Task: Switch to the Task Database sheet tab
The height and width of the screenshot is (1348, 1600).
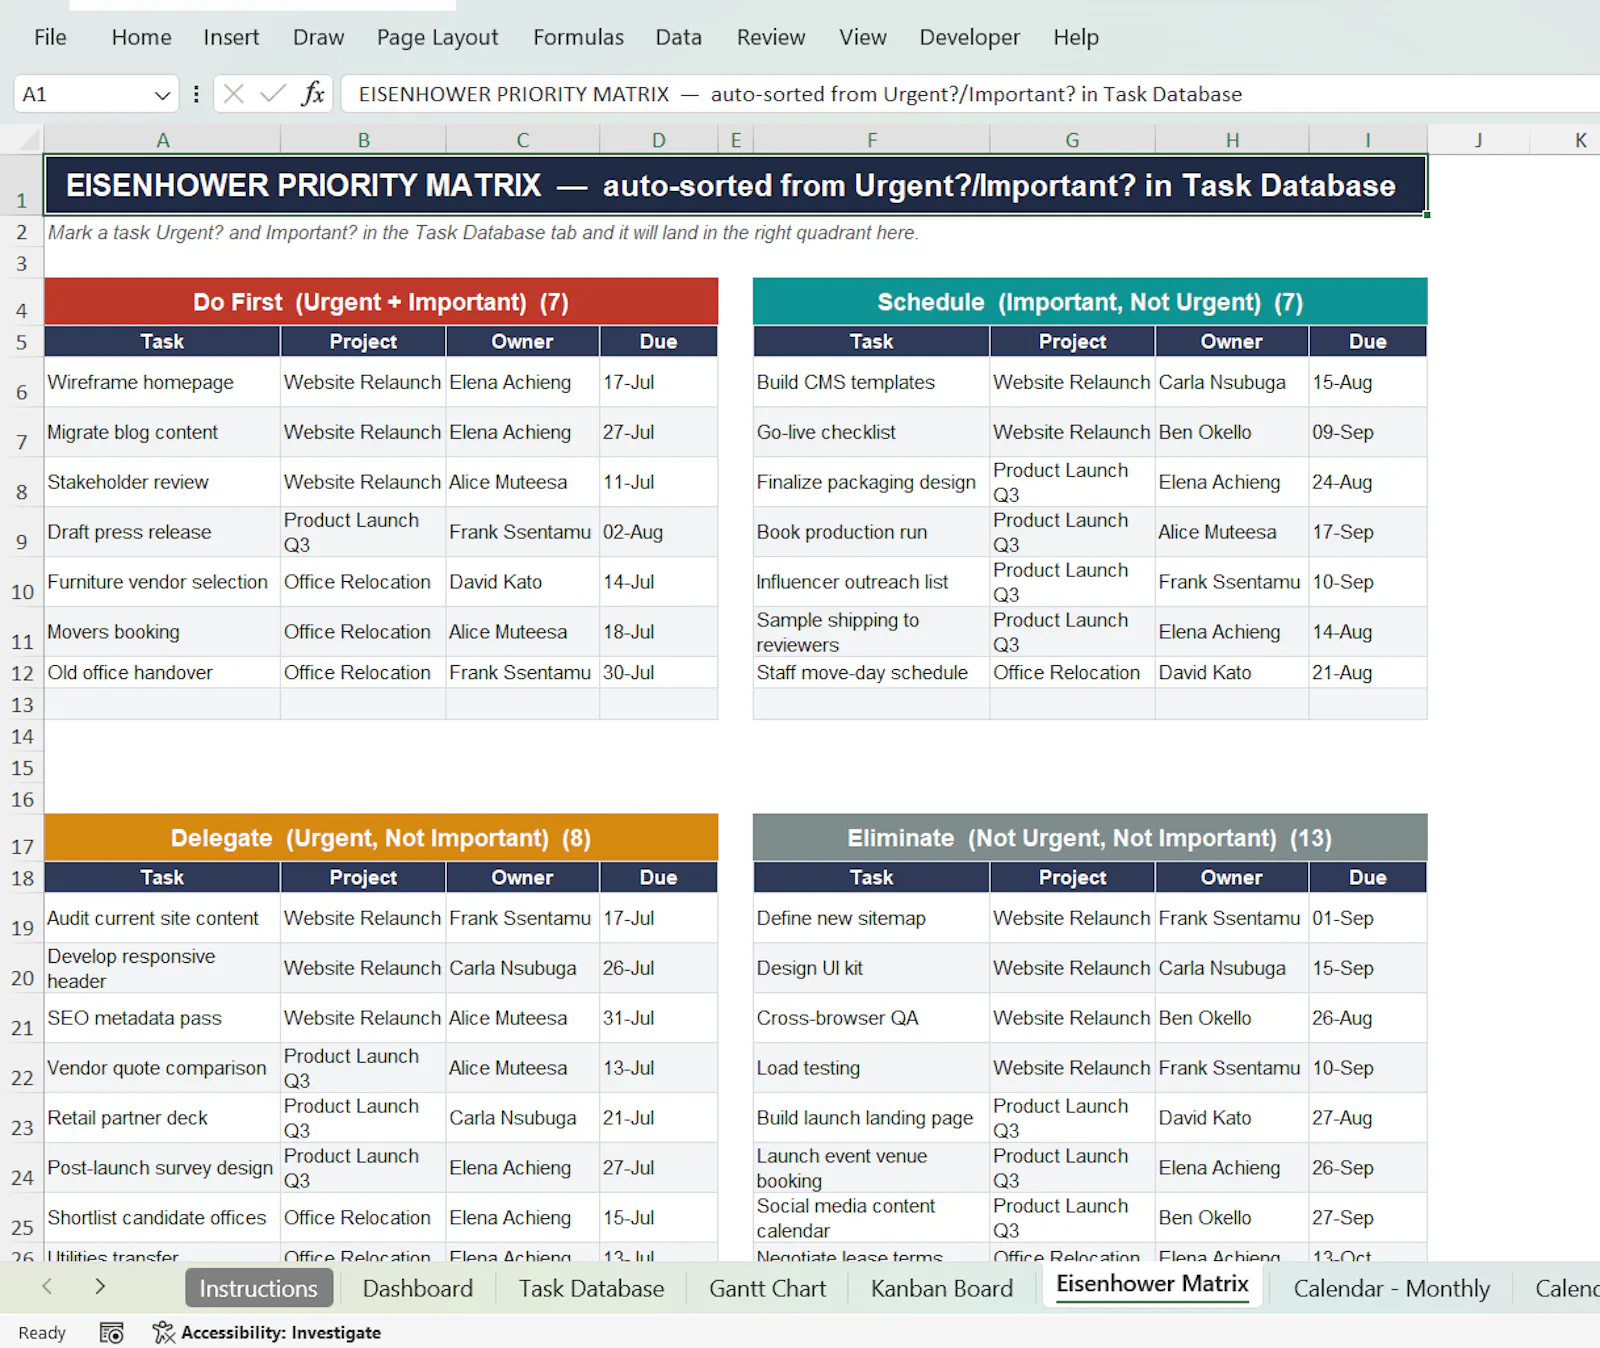Action: (591, 1288)
